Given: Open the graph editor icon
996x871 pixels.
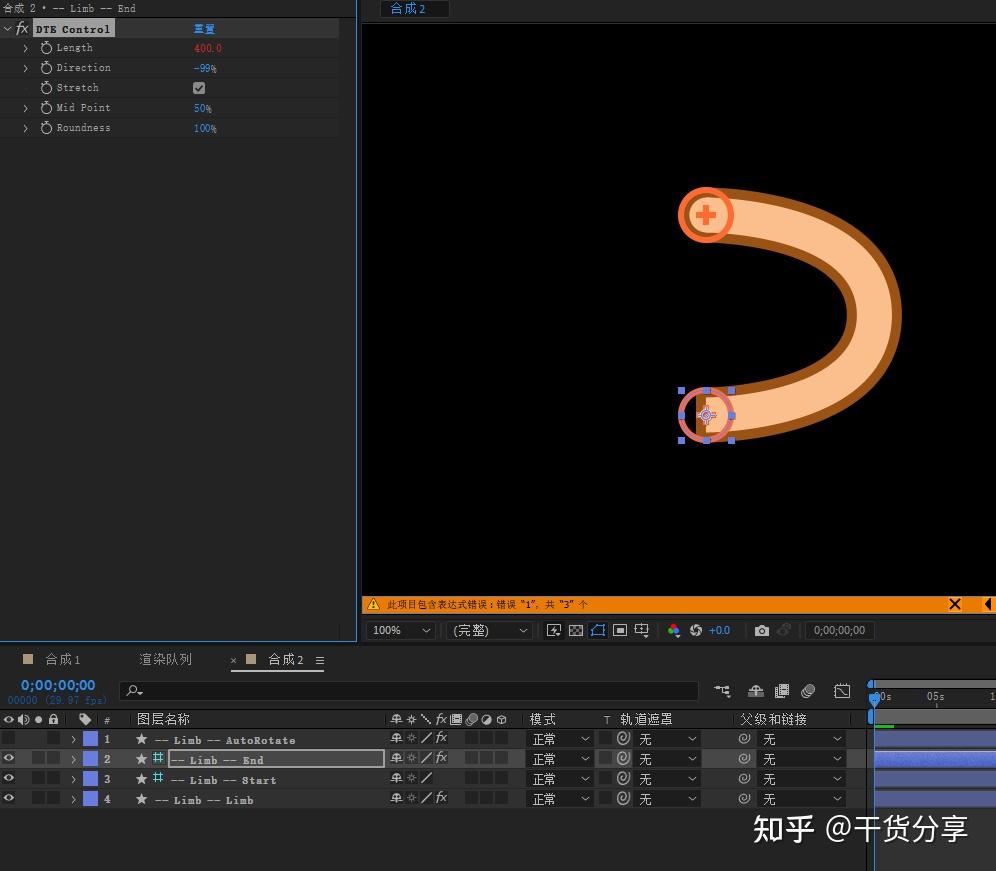Looking at the screenshot, I should coord(842,691).
